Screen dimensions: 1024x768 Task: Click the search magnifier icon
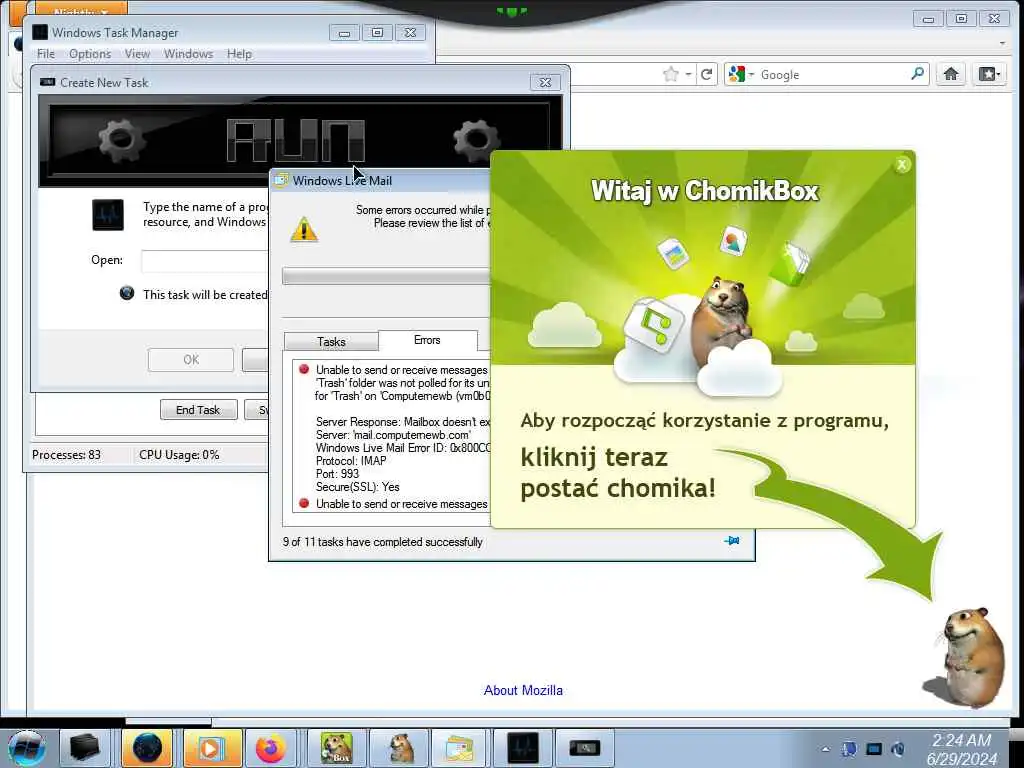pos(918,74)
